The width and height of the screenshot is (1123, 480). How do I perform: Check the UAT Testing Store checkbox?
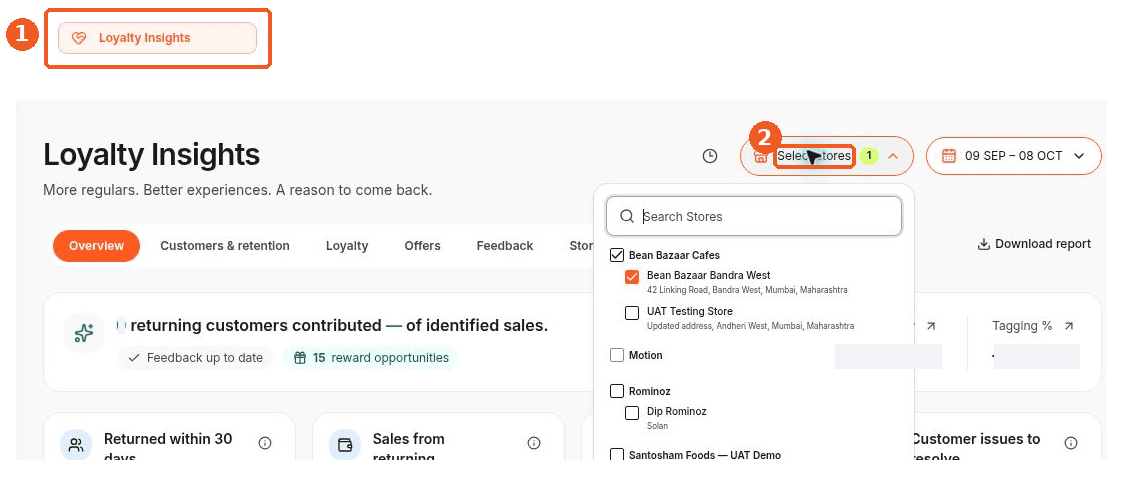pos(632,313)
